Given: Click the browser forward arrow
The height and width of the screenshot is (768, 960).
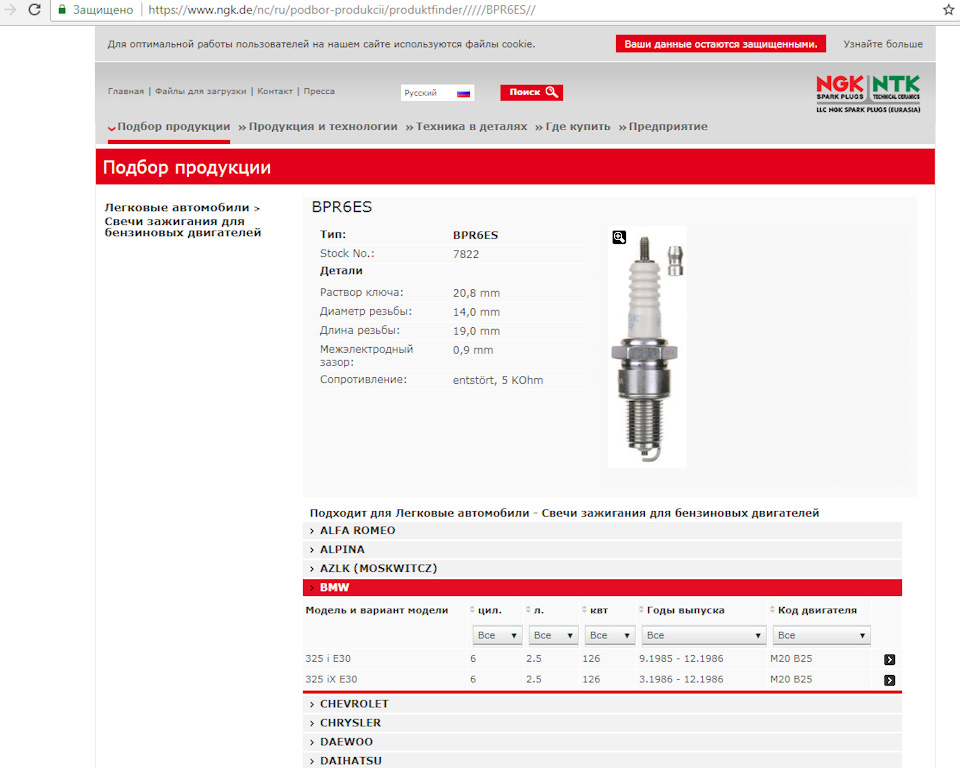Looking at the screenshot, I should click(10, 10).
